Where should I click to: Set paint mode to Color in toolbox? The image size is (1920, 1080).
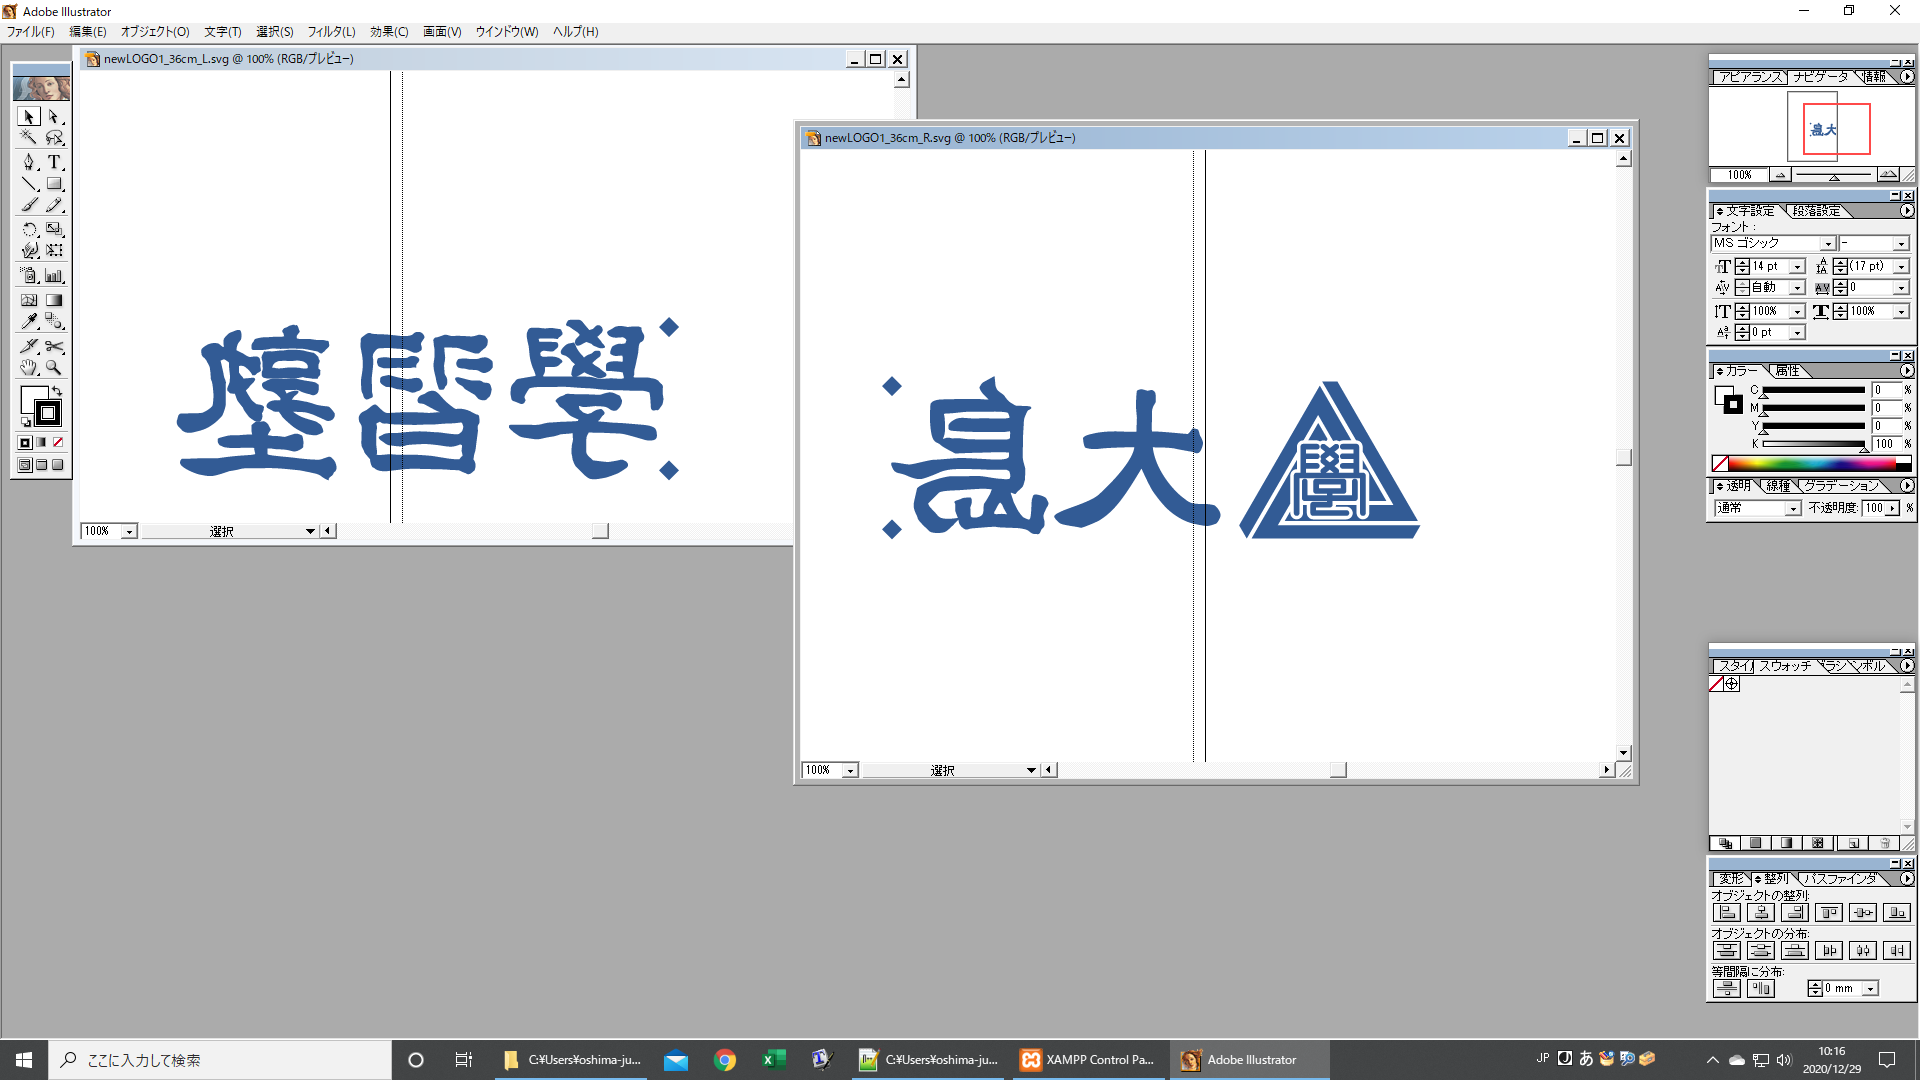pos(25,442)
